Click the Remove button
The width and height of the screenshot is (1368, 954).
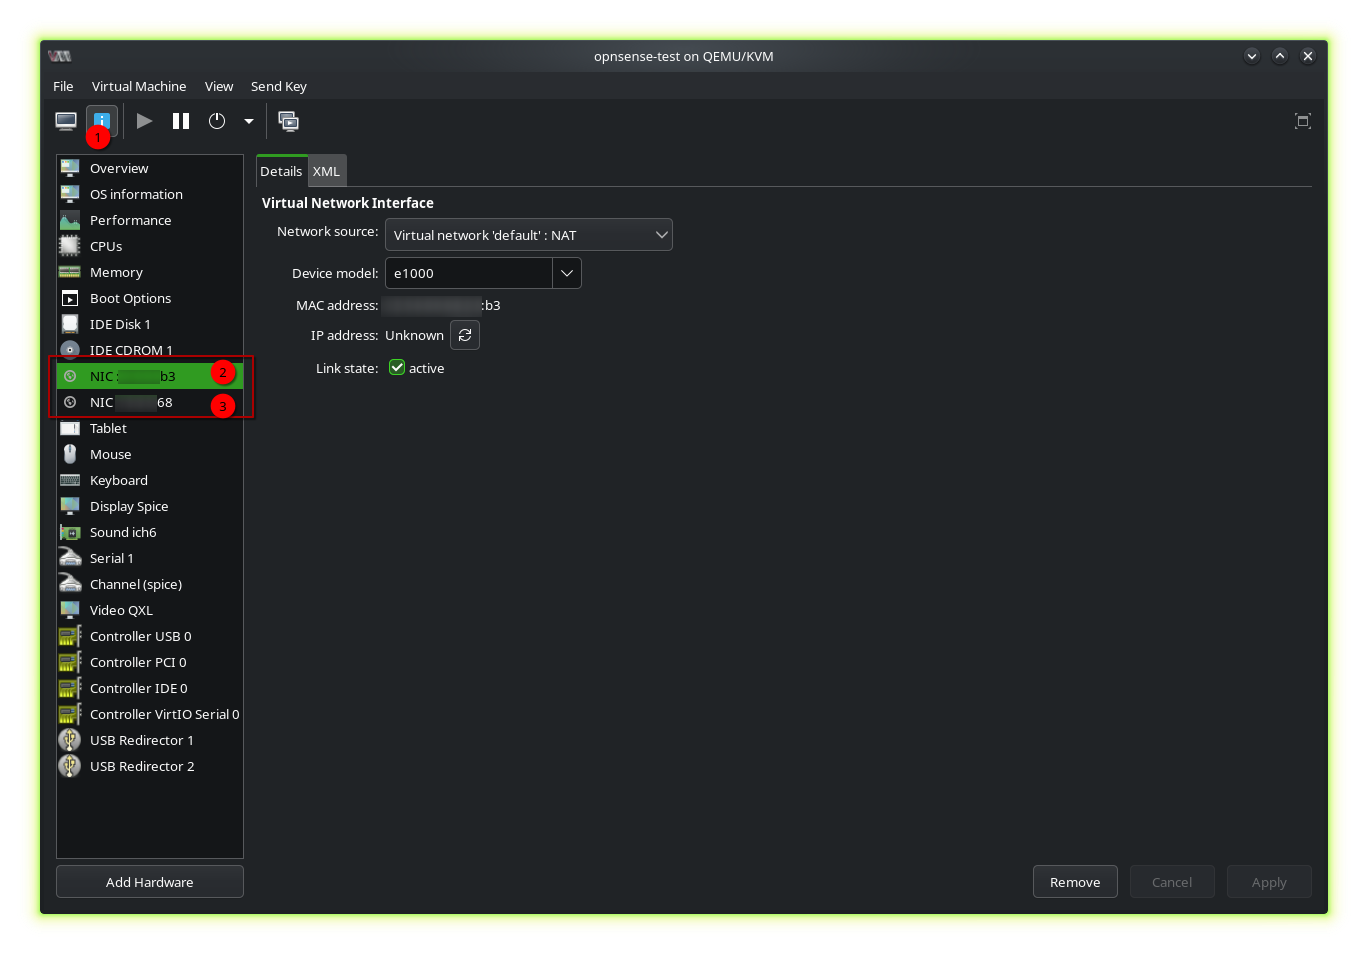[x=1075, y=882]
